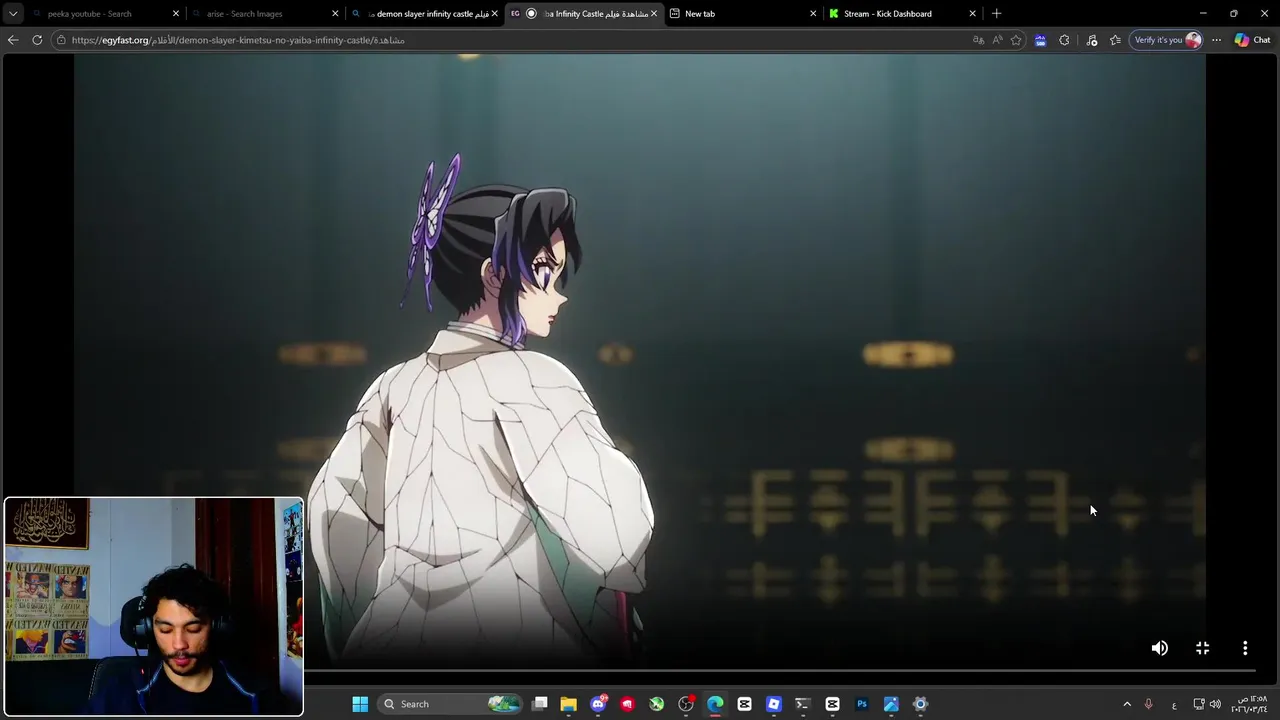Open the video player's three-dot menu
This screenshot has height=720, width=1280.
[1245, 648]
